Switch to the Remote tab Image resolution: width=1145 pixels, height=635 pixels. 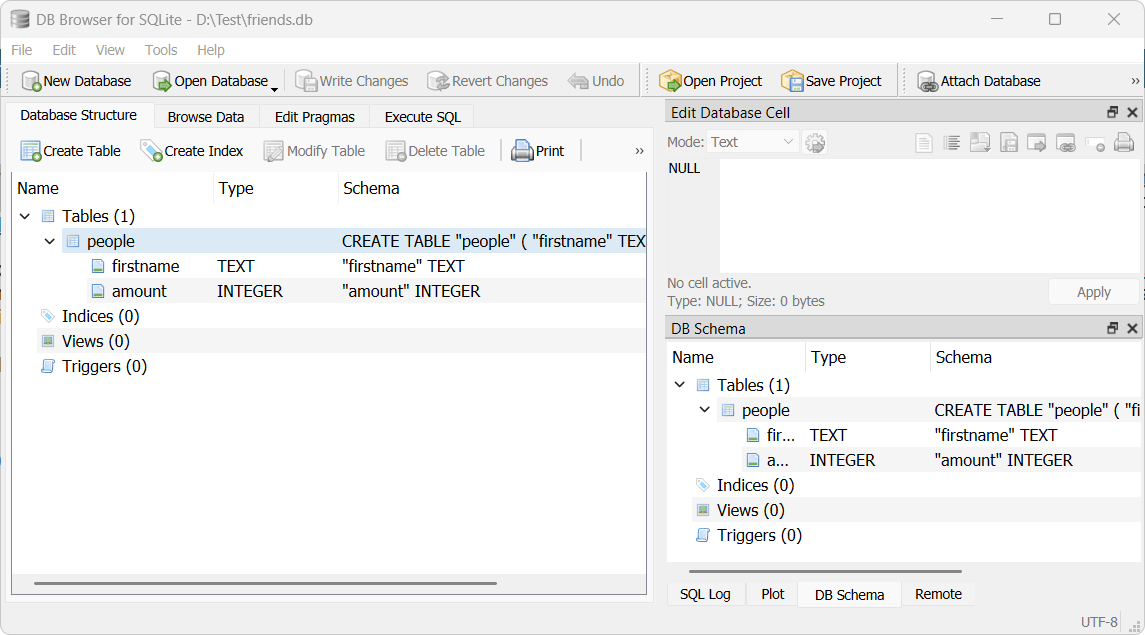938,594
